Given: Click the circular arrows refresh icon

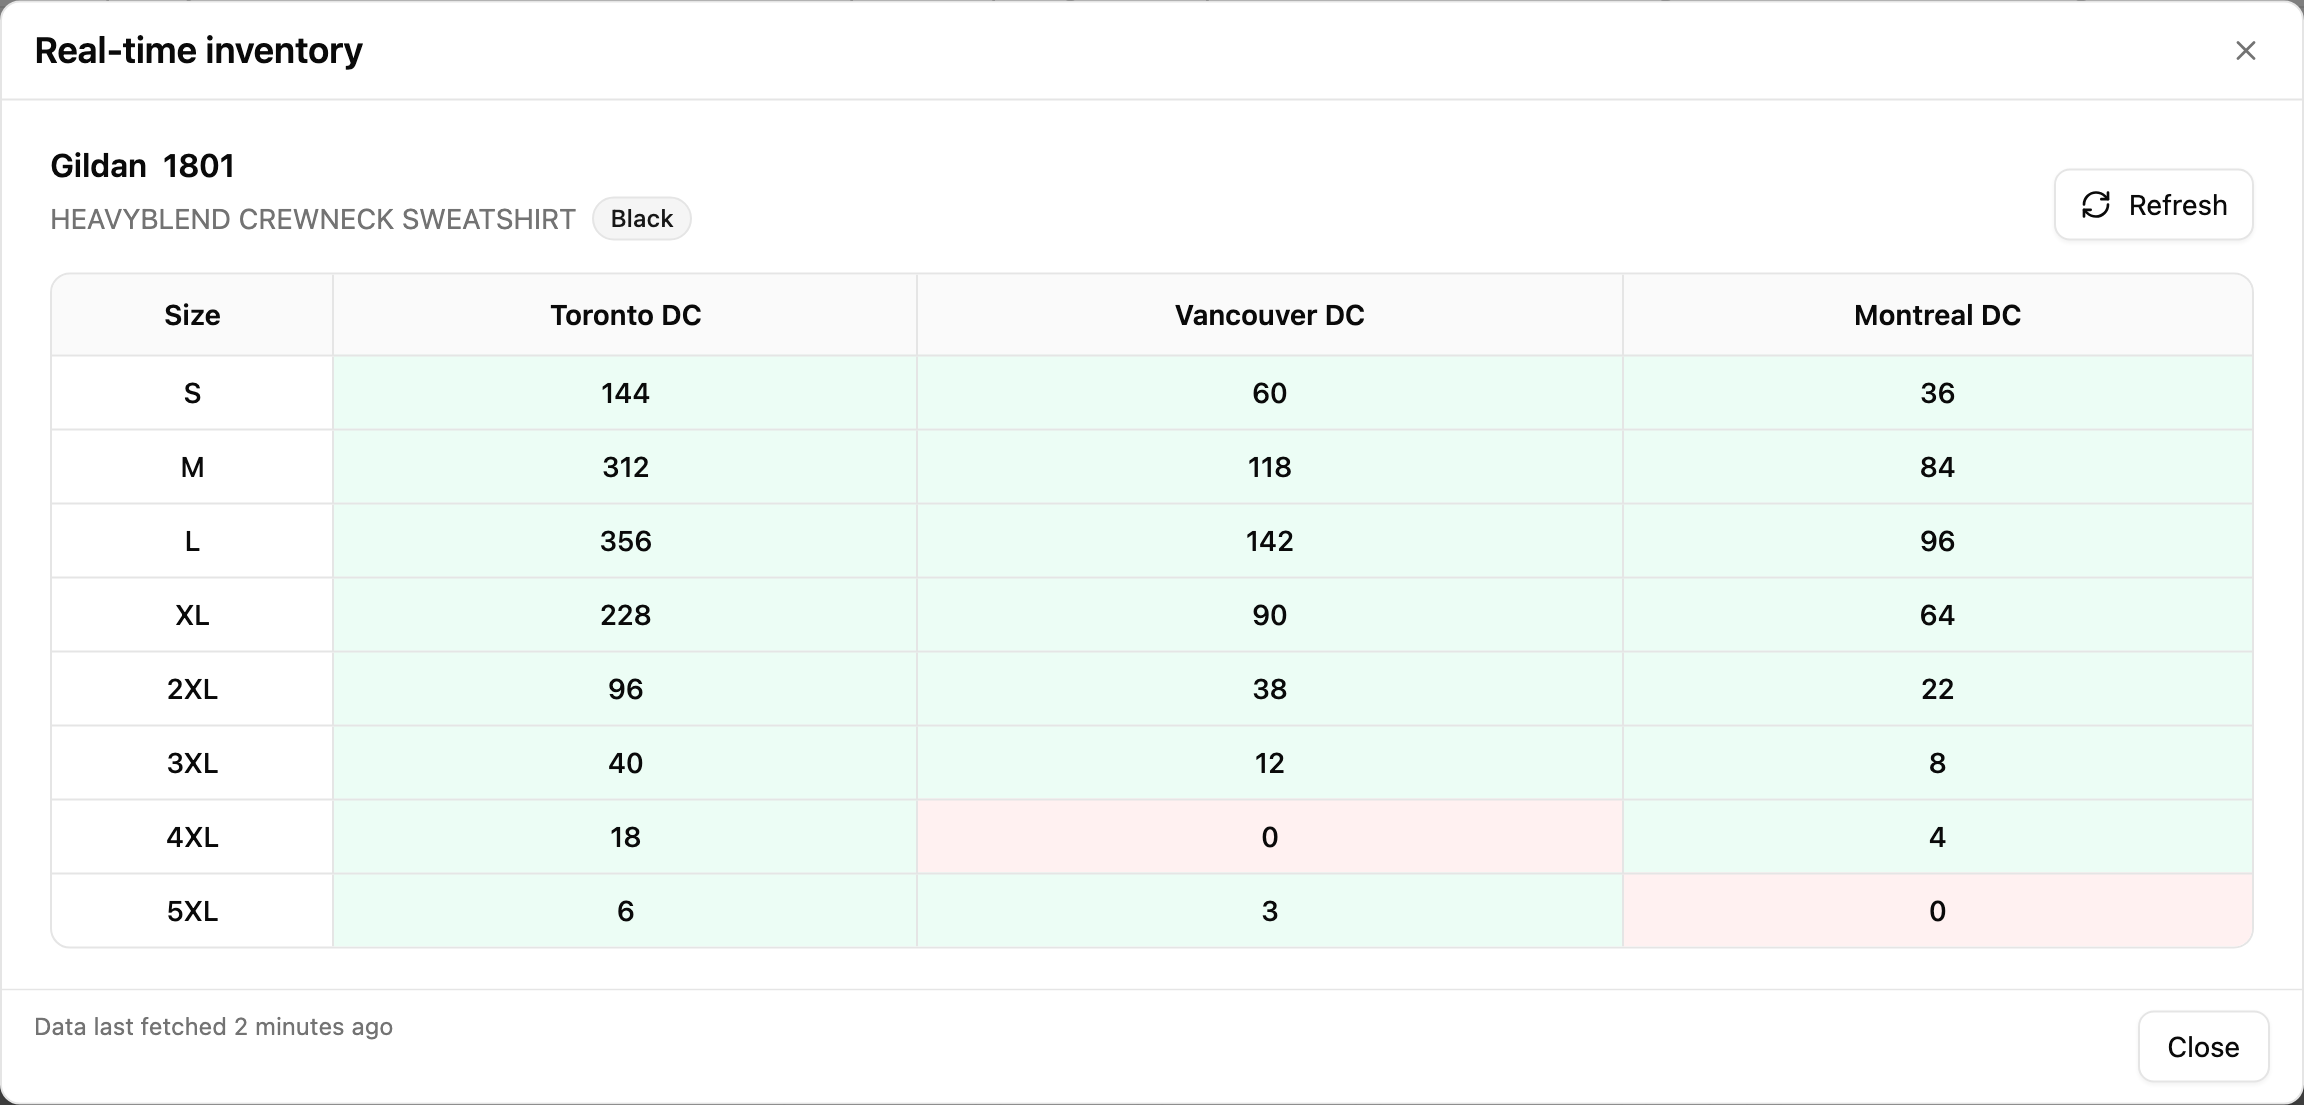Looking at the screenshot, I should [2096, 205].
